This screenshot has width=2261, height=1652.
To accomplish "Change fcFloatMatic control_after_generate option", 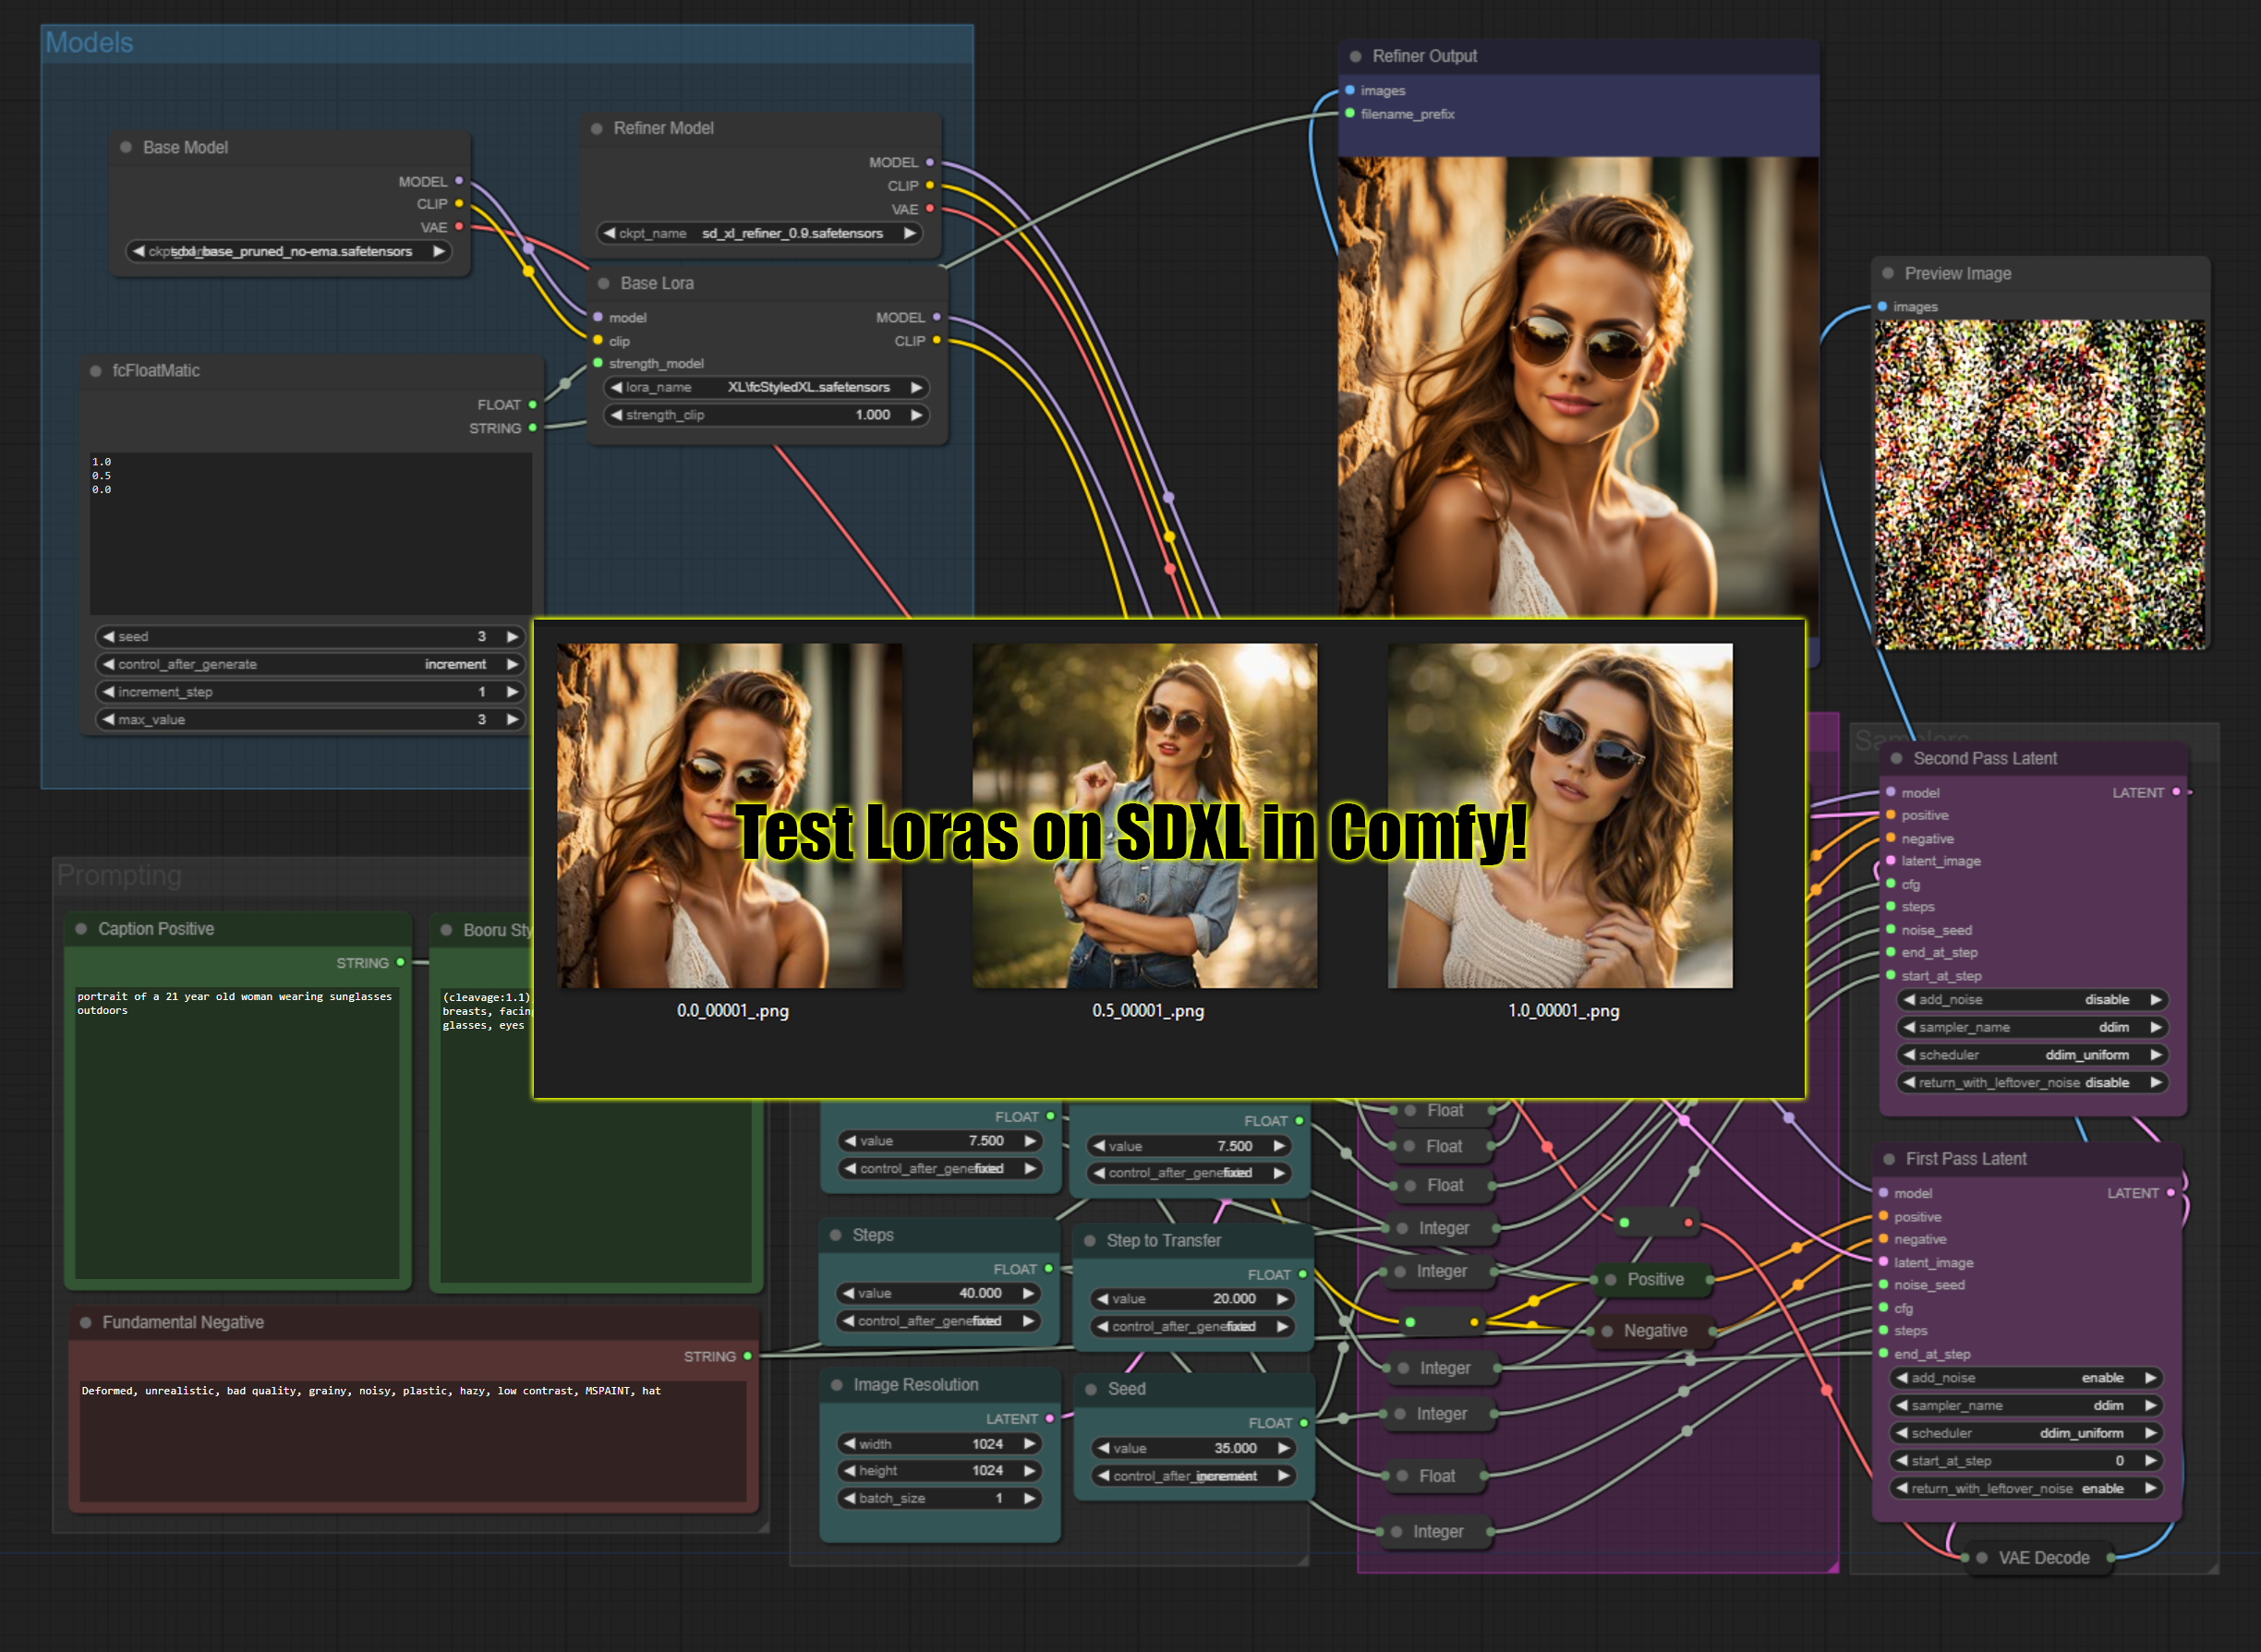I will [x=310, y=664].
